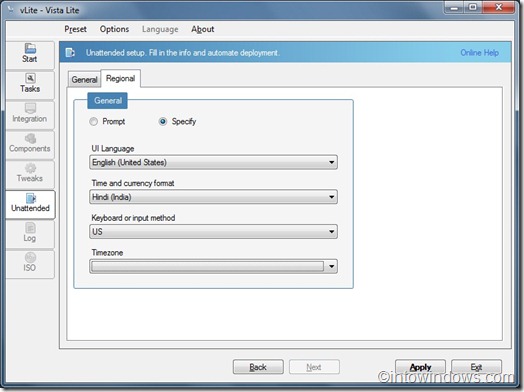Click the Exit button
This screenshot has height=392, width=524.
tap(476, 367)
